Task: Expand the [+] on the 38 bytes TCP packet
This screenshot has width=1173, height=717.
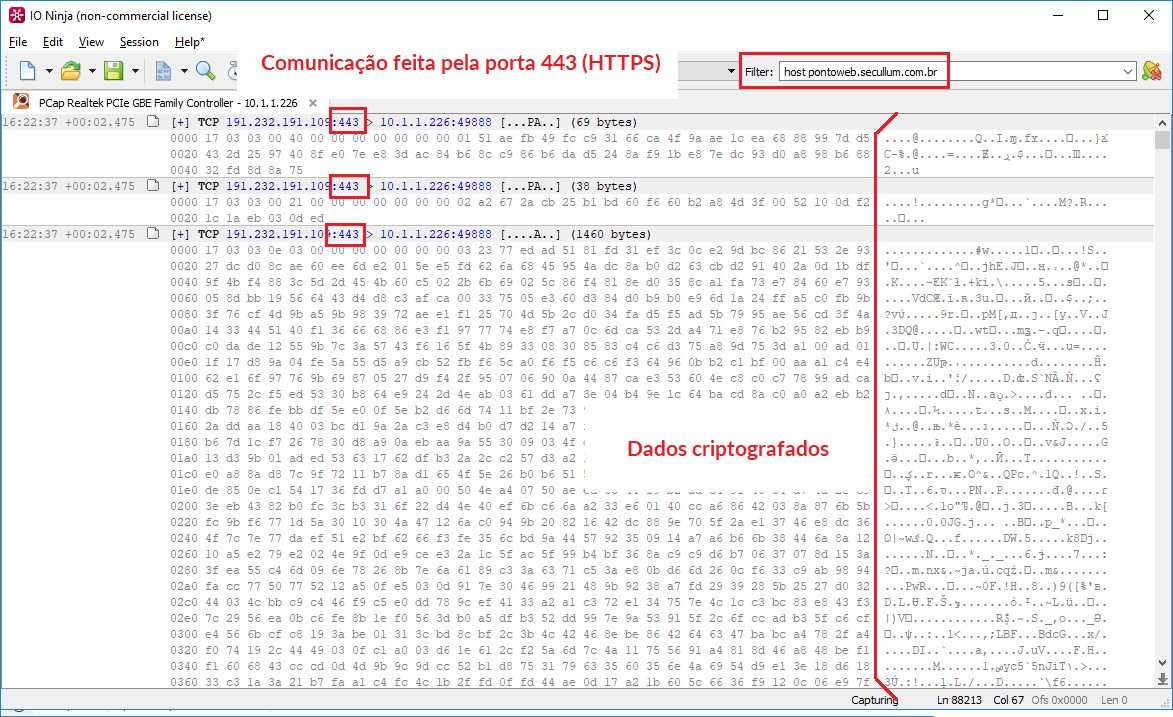Action: pyautogui.click(x=181, y=186)
